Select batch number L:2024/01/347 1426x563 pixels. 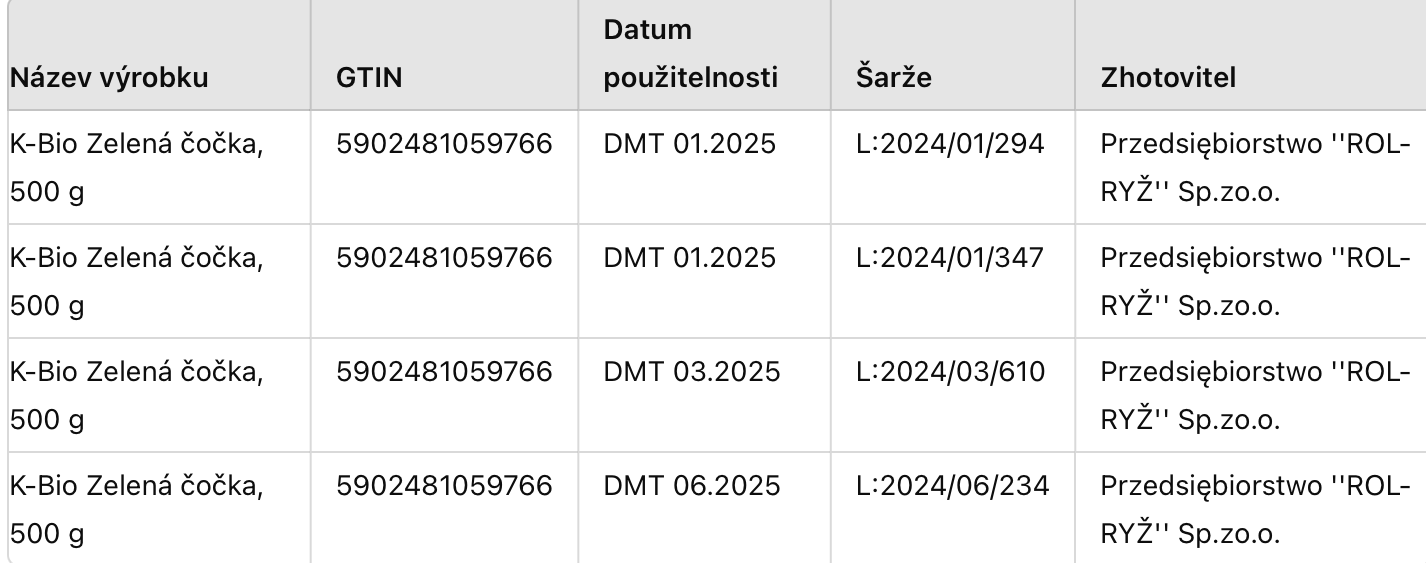tap(953, 258)
